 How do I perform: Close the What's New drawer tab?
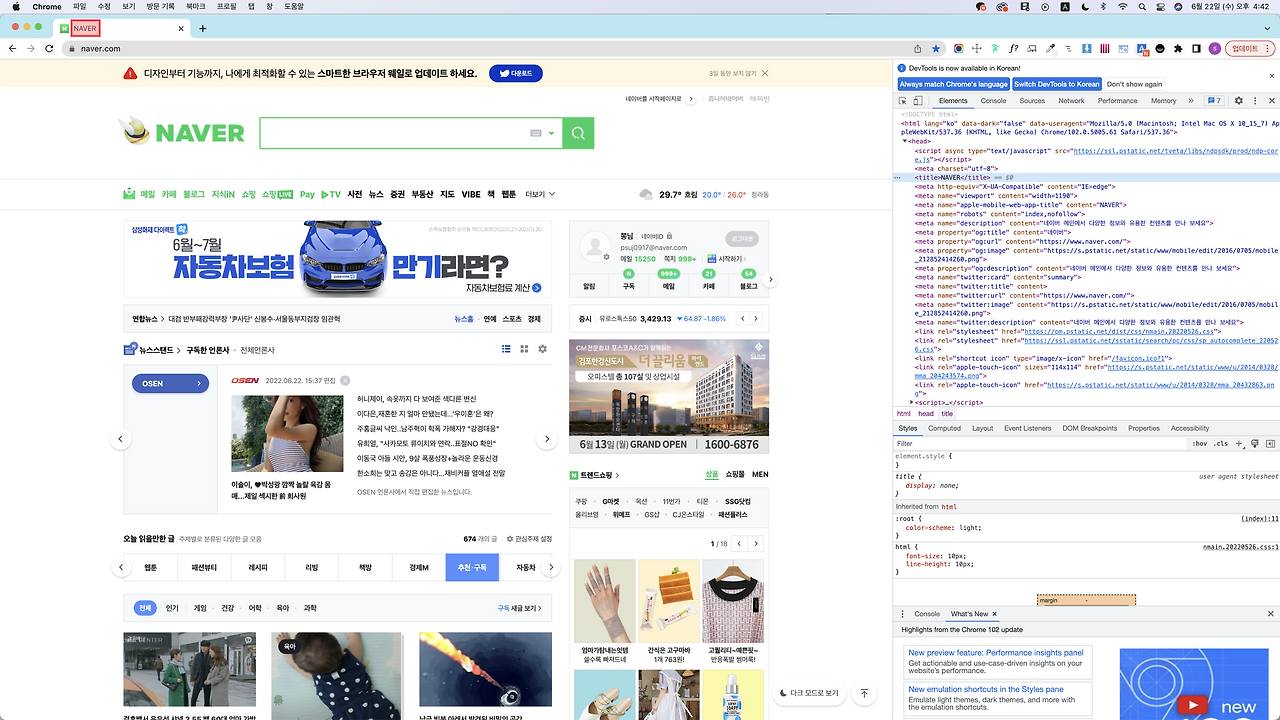(997, 614)
